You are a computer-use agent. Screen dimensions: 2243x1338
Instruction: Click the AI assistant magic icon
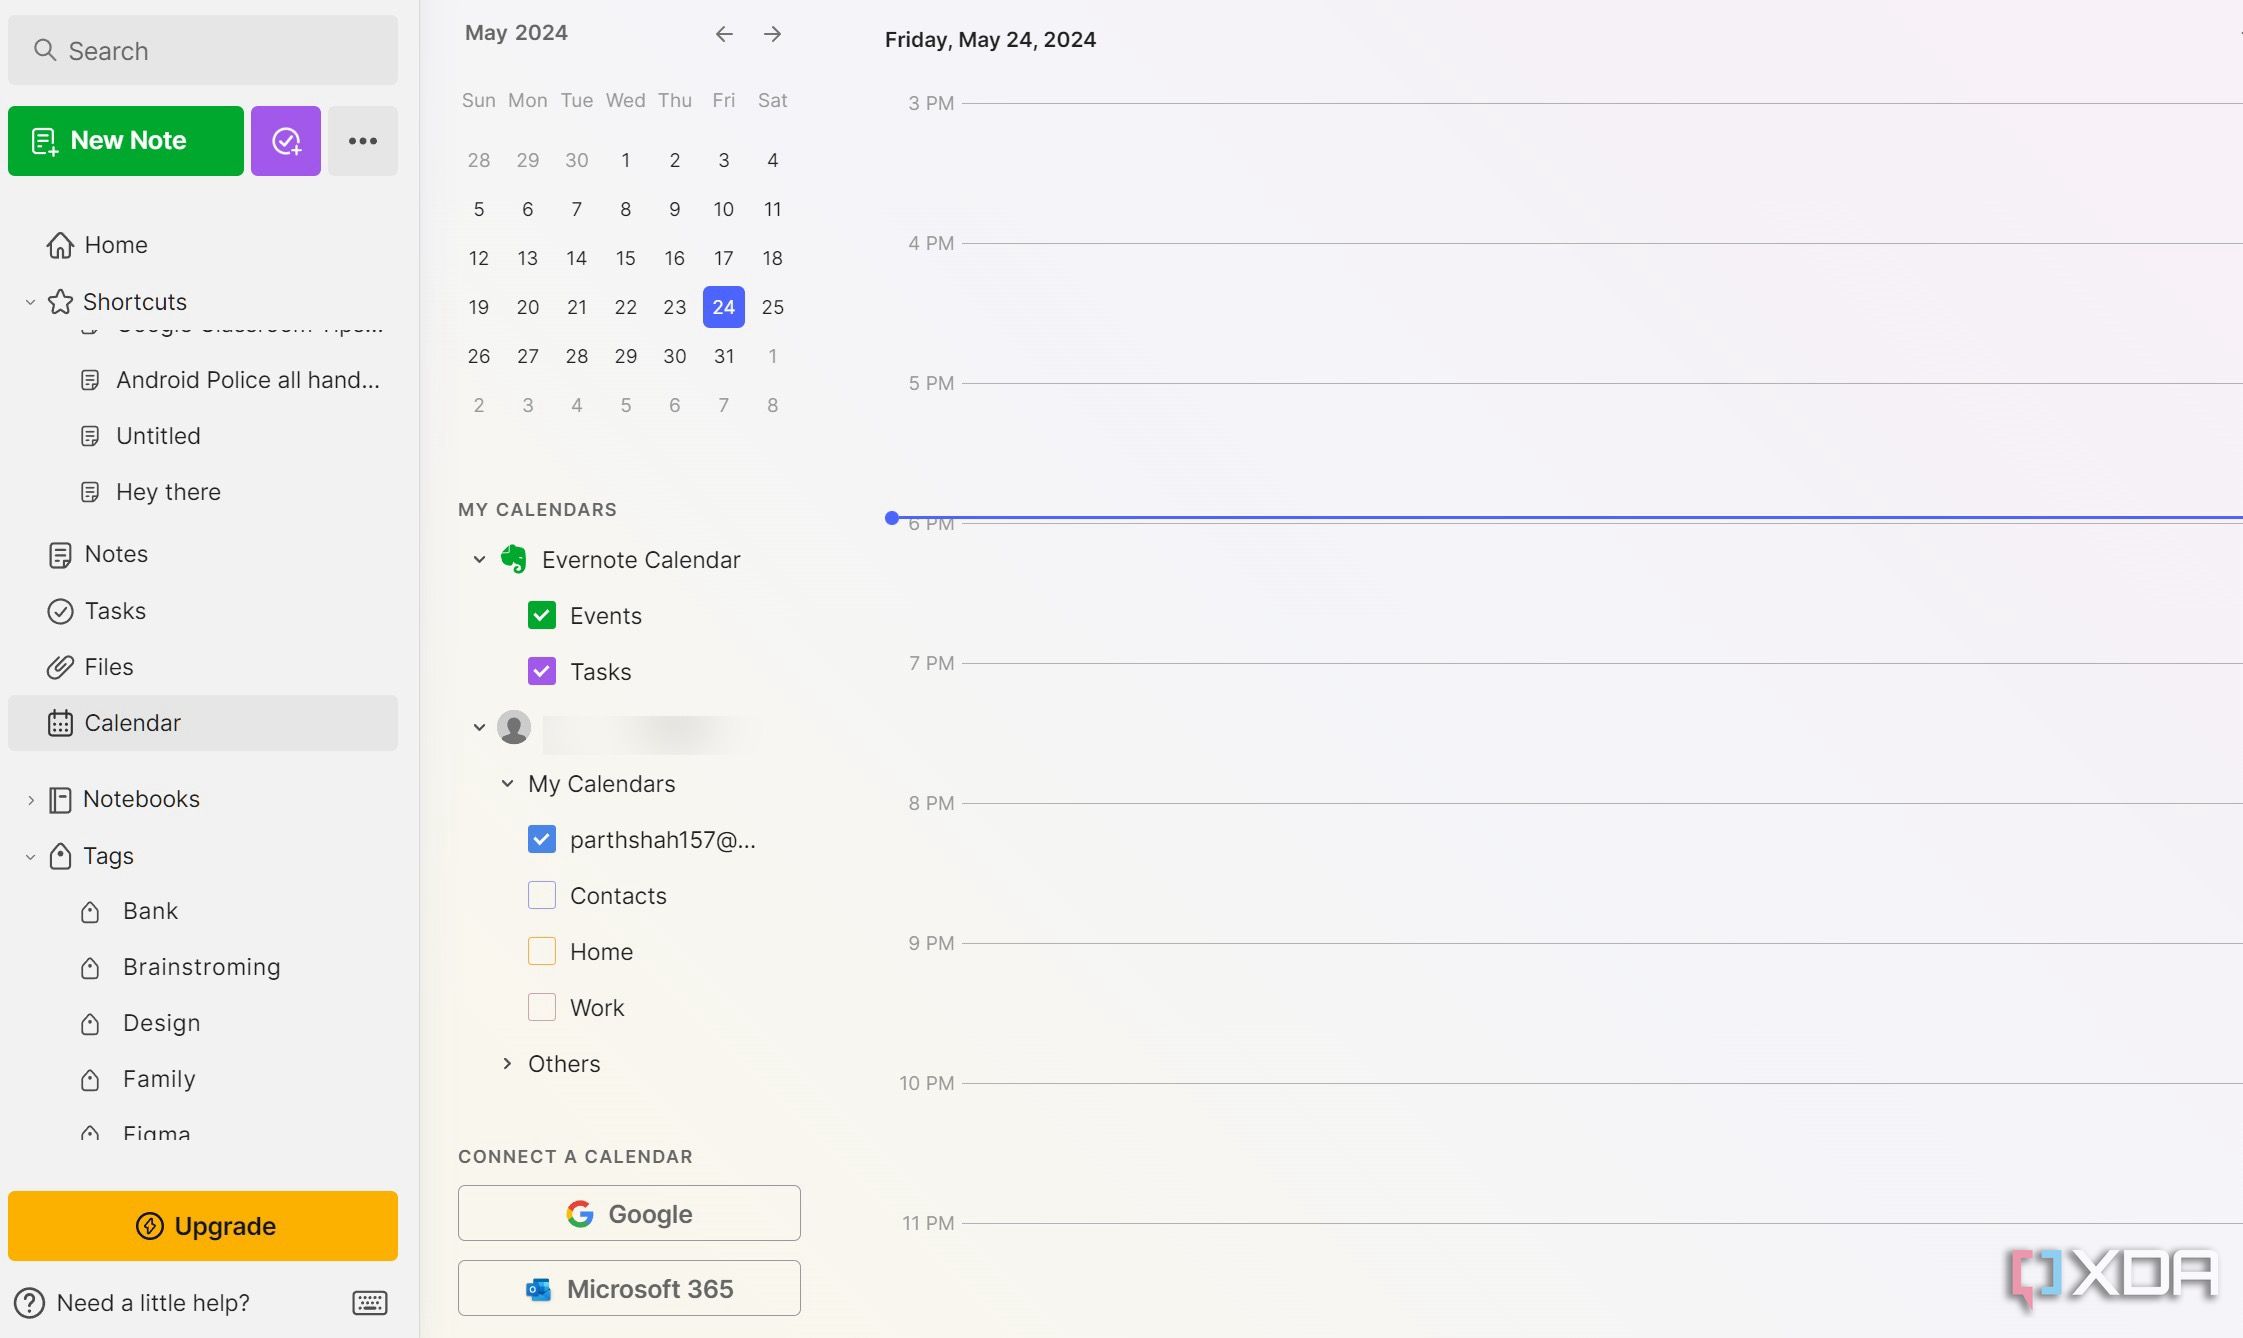pos(285,140)
